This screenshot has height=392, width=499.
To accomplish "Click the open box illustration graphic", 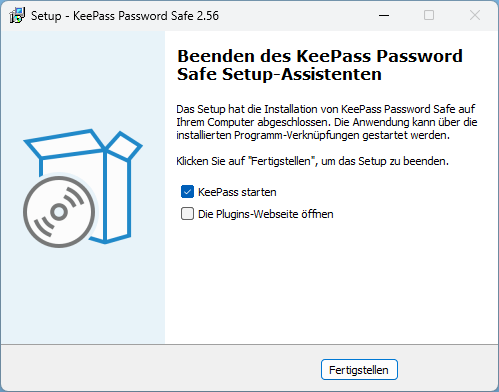I will (83, 187).
